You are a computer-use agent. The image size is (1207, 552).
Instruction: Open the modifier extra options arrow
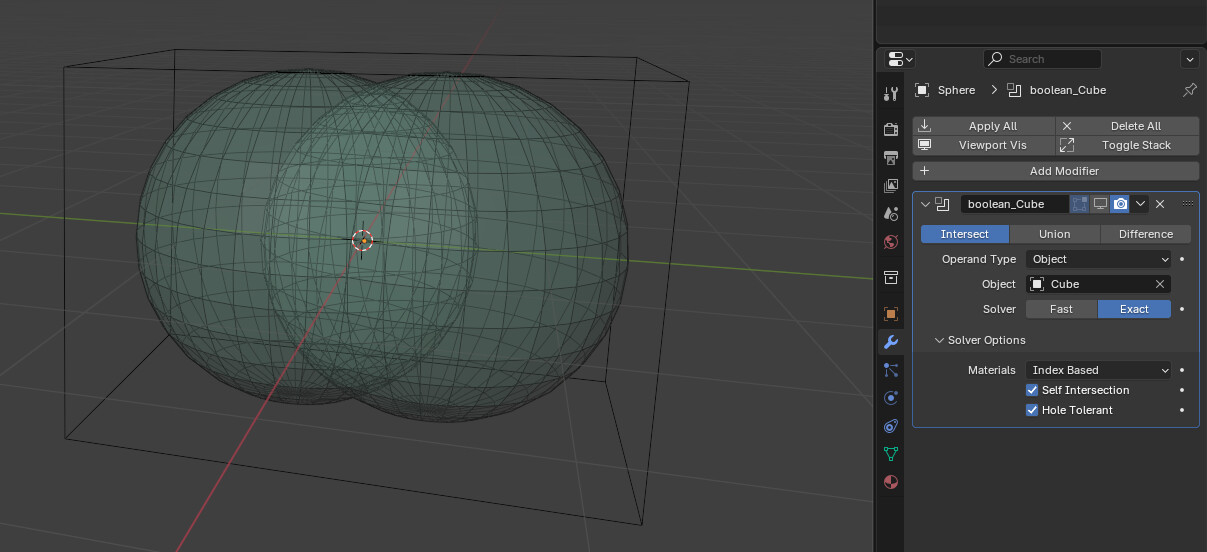(1140, 204)
